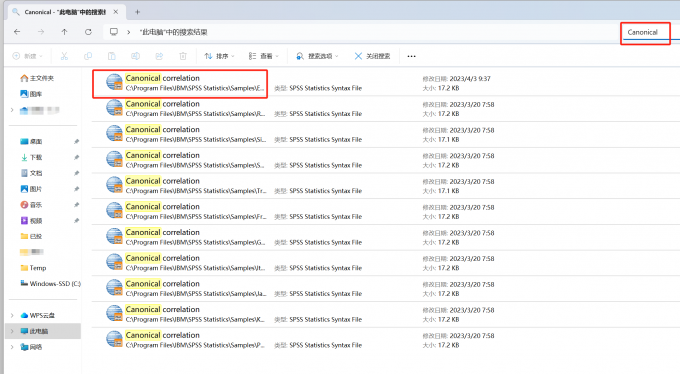Click the pin icon beside 视频
Image resolution: width=680 pixels, height=374 pixels.
click(76, 220)
